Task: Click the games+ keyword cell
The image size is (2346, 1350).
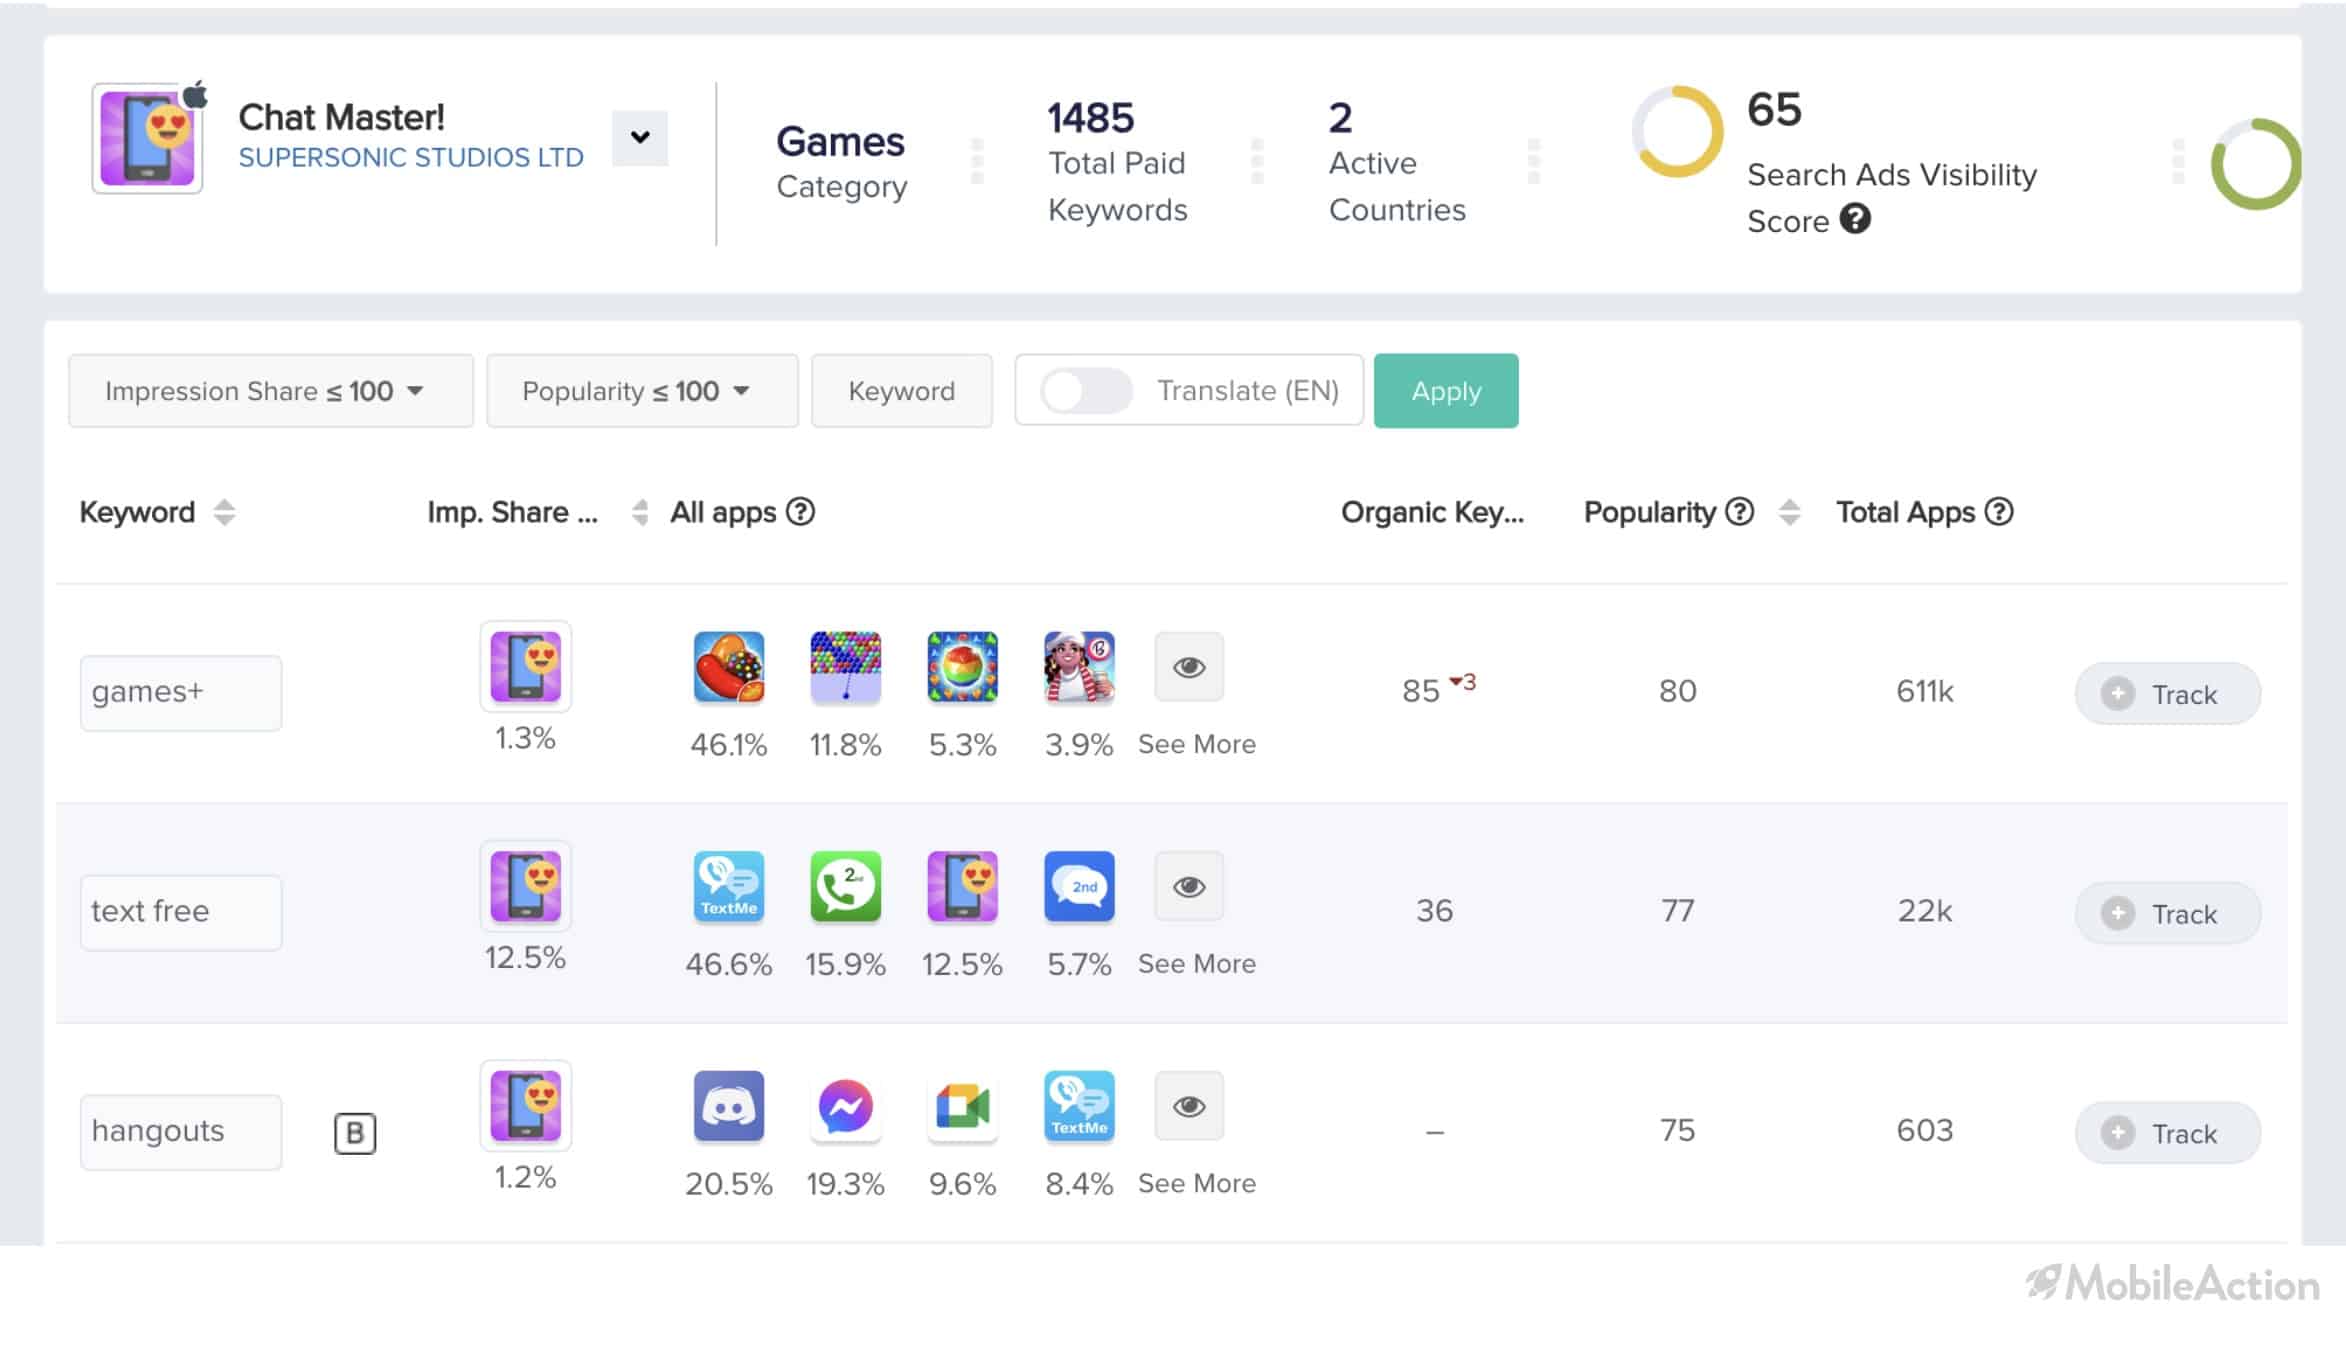Action: click(x=181, y=692)
